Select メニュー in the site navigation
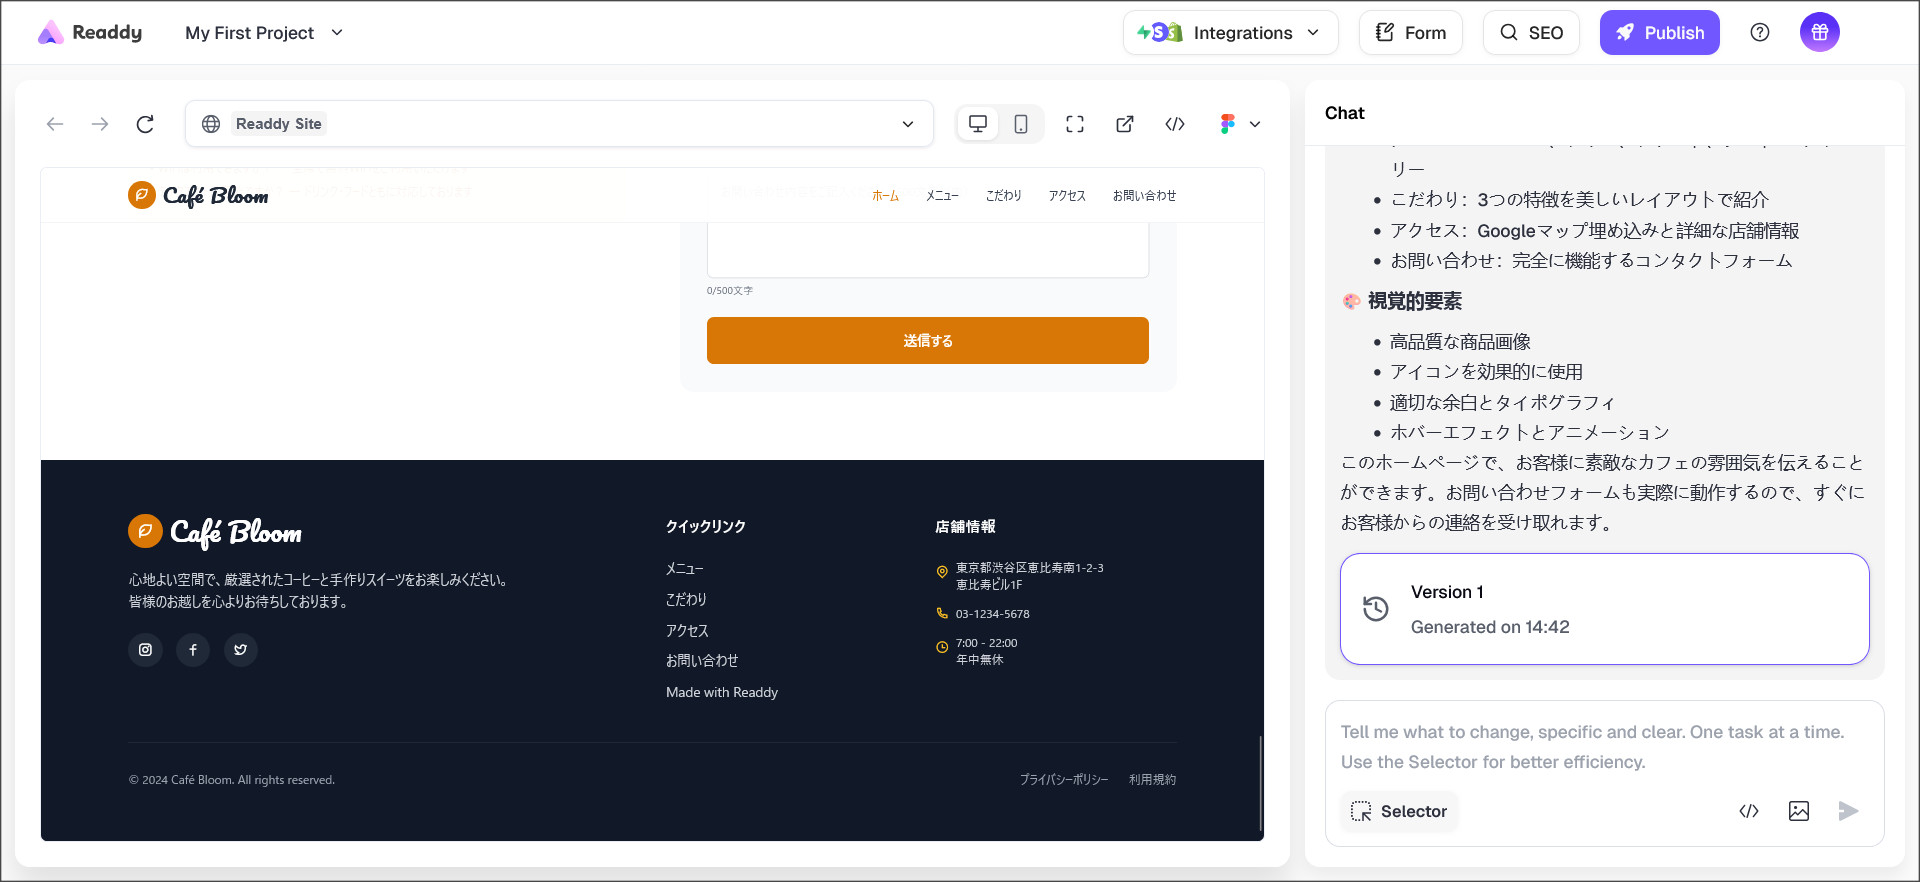 coord(942,196)
